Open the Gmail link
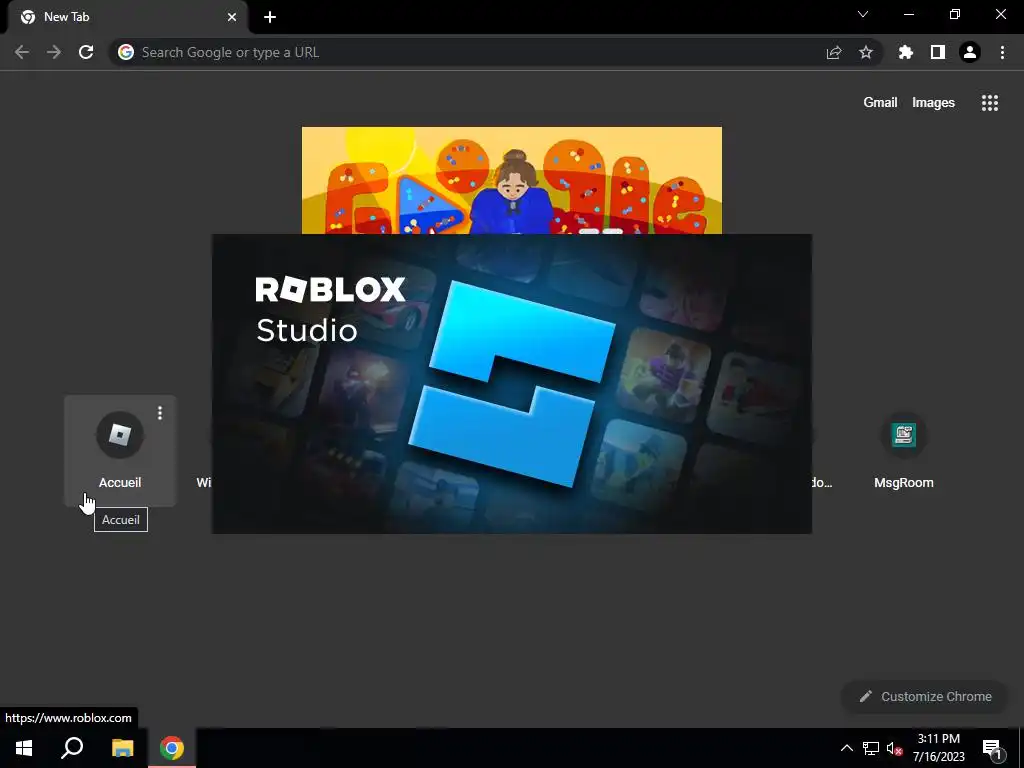The width and height of the screenshot is (1024, 768). point(880,103)
